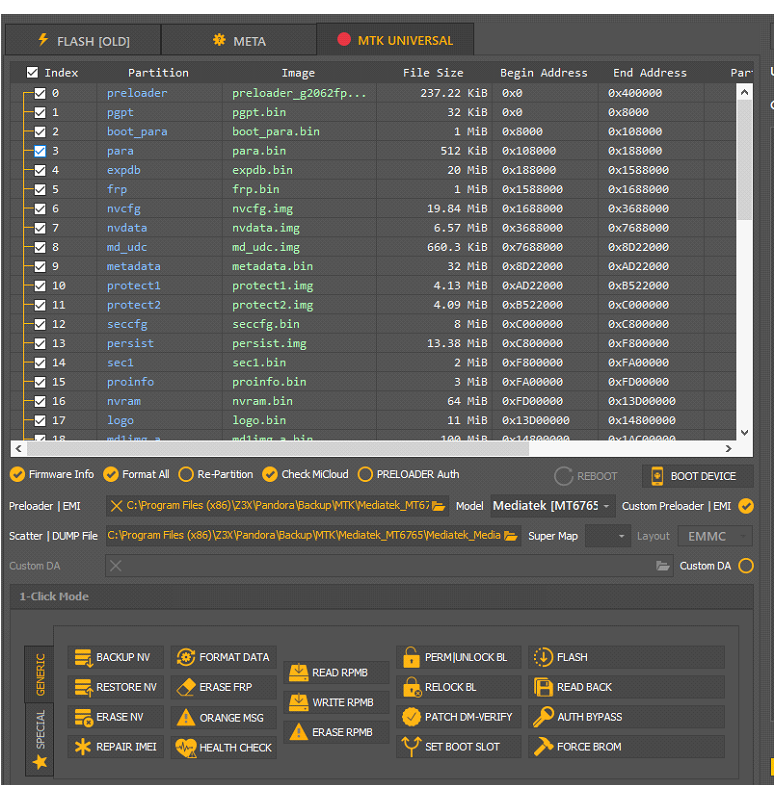
Task: Toggle the header select-all Index checkbox
Action: [x=33, y=73]
